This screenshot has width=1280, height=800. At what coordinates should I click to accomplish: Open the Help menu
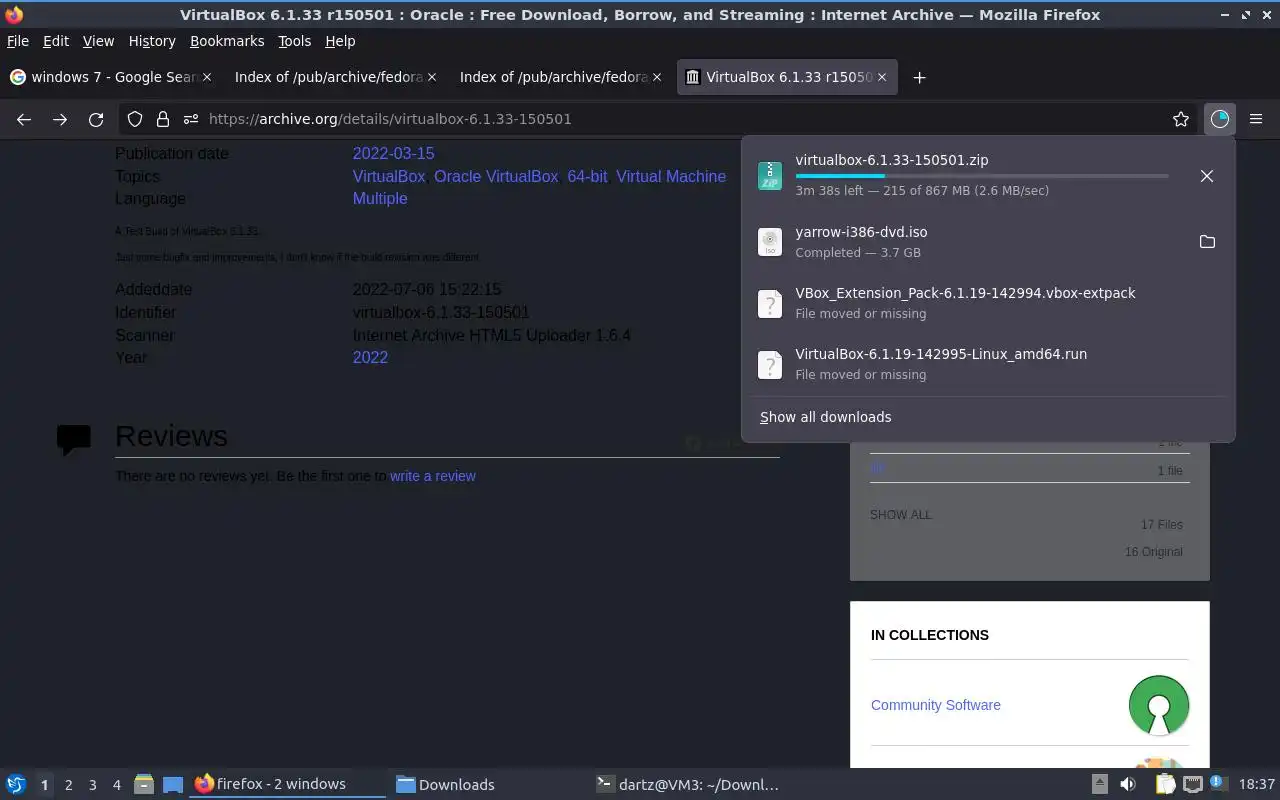pyautogui.click(x=340, y=41)
